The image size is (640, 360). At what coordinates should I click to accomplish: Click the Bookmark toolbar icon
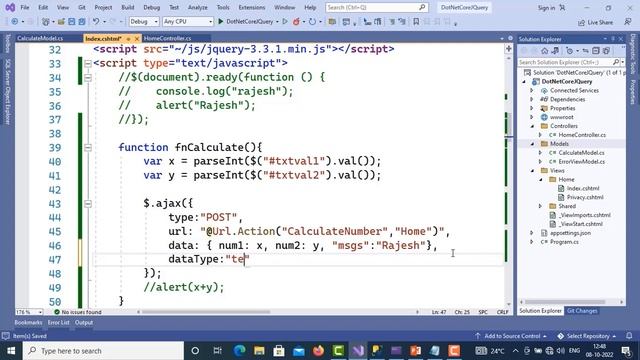416,22
